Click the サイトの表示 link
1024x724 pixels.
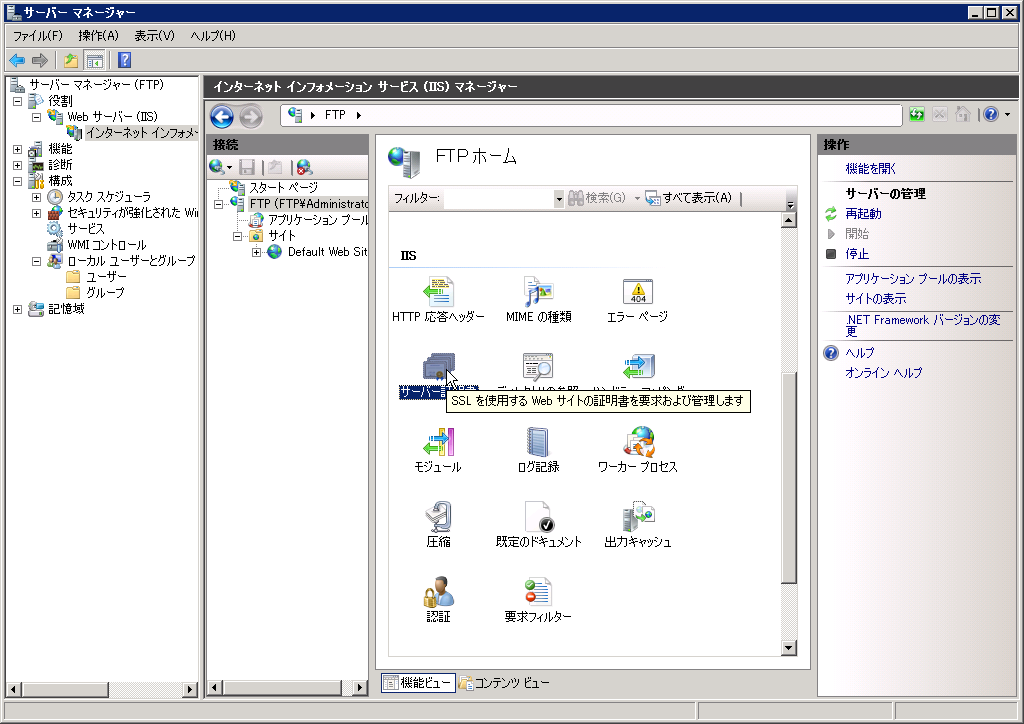(x=876, y=299)
